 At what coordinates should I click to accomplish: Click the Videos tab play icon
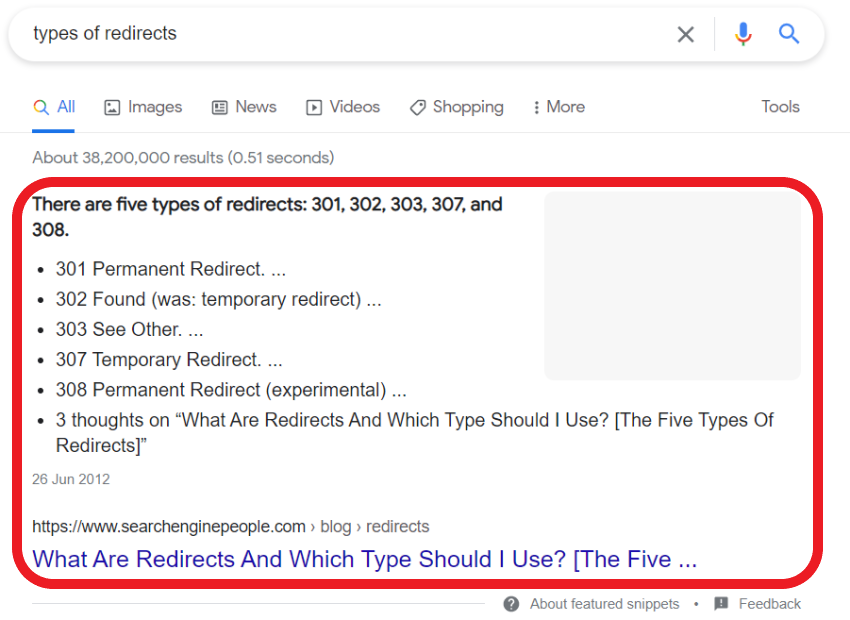click(x=314, y=107)
